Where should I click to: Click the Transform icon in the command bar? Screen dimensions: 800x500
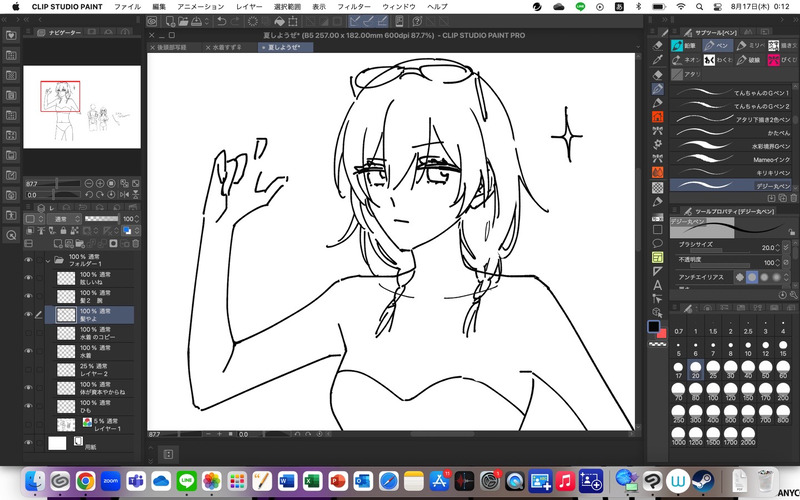[293, 21]
